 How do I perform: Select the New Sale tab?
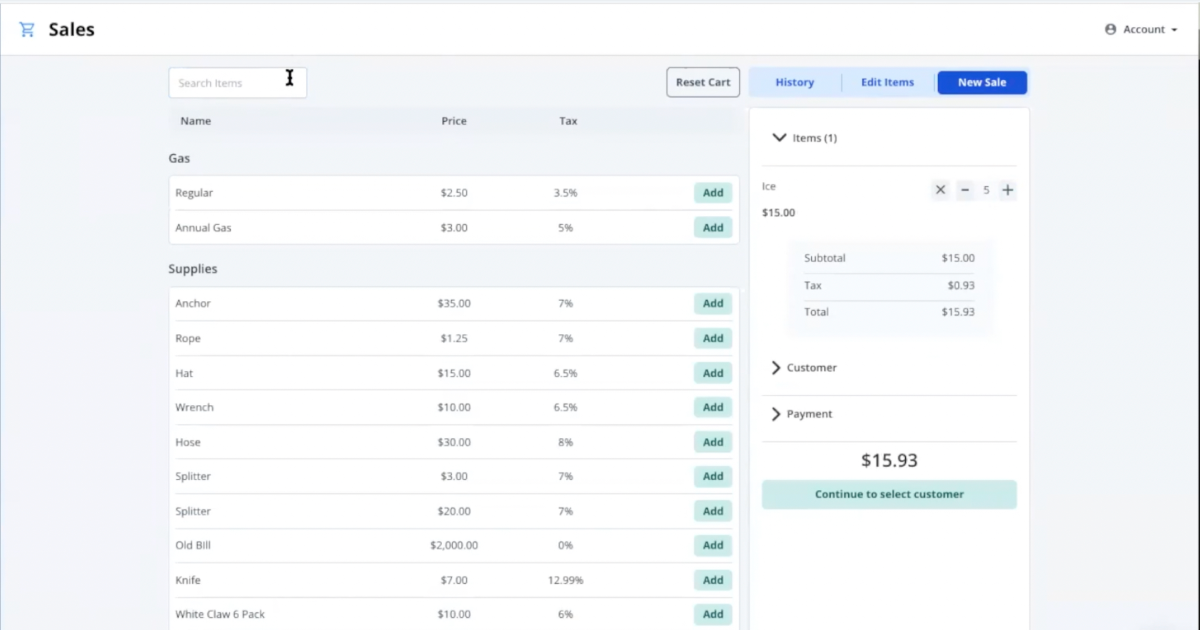[x=982, y=82]
